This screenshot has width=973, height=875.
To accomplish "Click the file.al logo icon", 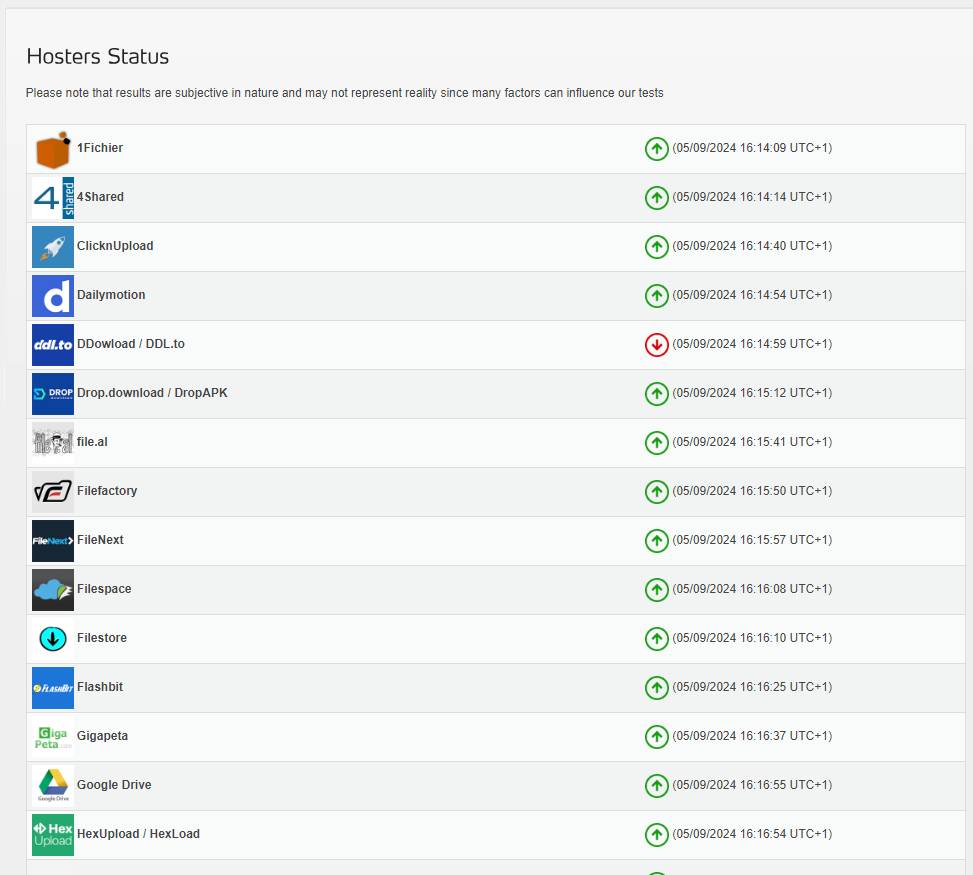I will coord(53,443).
